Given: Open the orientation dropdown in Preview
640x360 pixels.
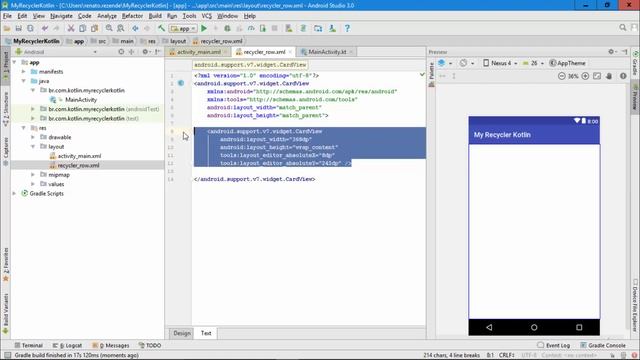Looking at the screenshot, I should [467, 63].
